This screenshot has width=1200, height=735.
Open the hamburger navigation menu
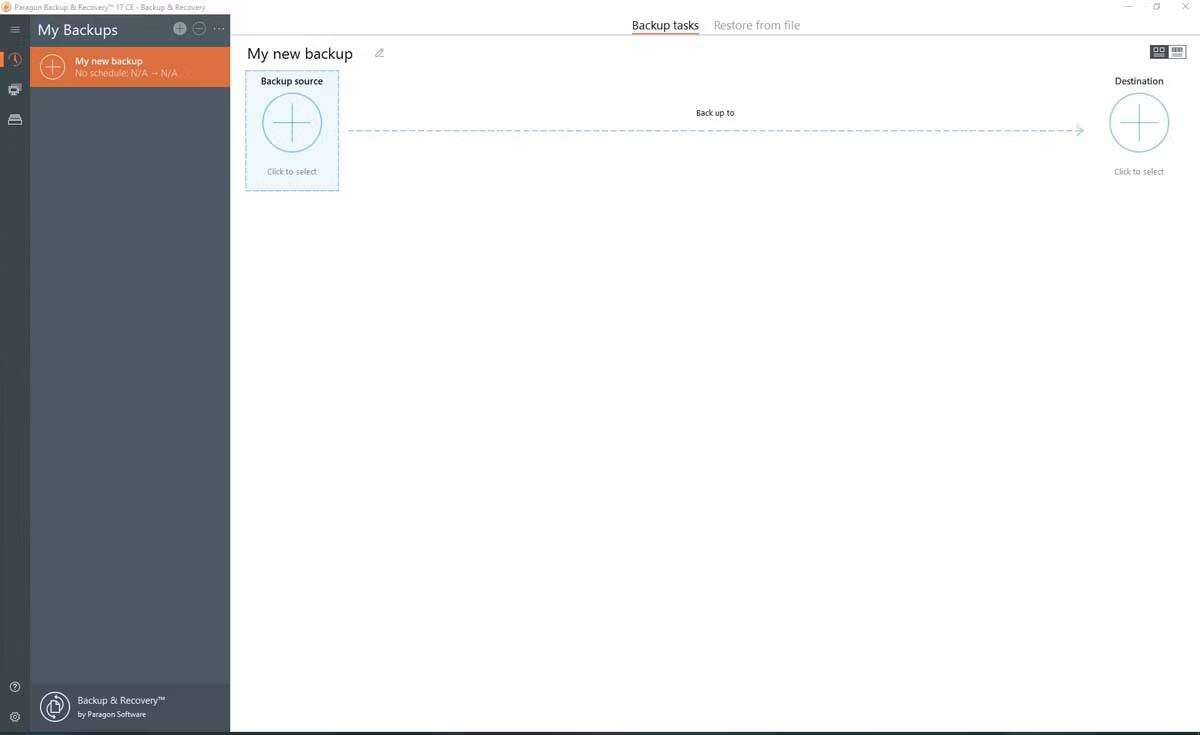pyautogui.click(x=14, y=28)
